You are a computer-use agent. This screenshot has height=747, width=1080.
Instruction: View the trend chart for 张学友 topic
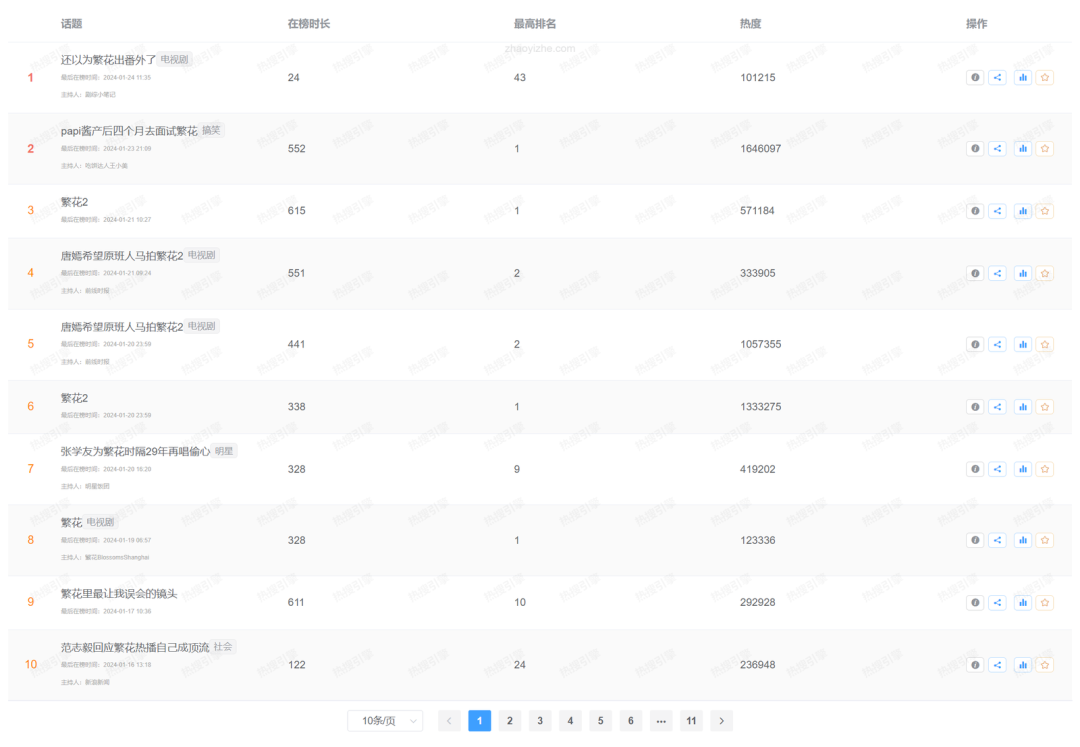point(1022,469)
